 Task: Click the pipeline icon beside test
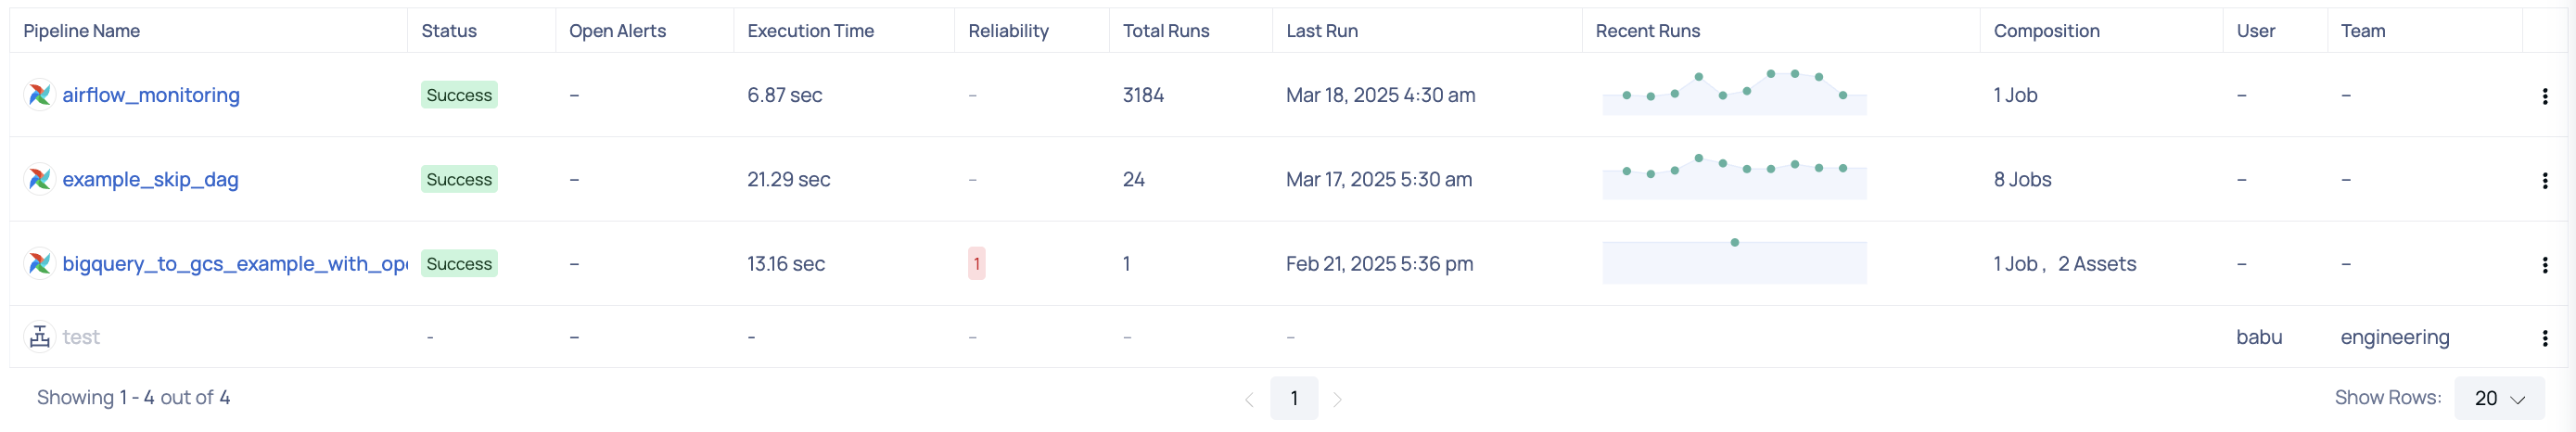pyautogui.click(x=39, y=337)
